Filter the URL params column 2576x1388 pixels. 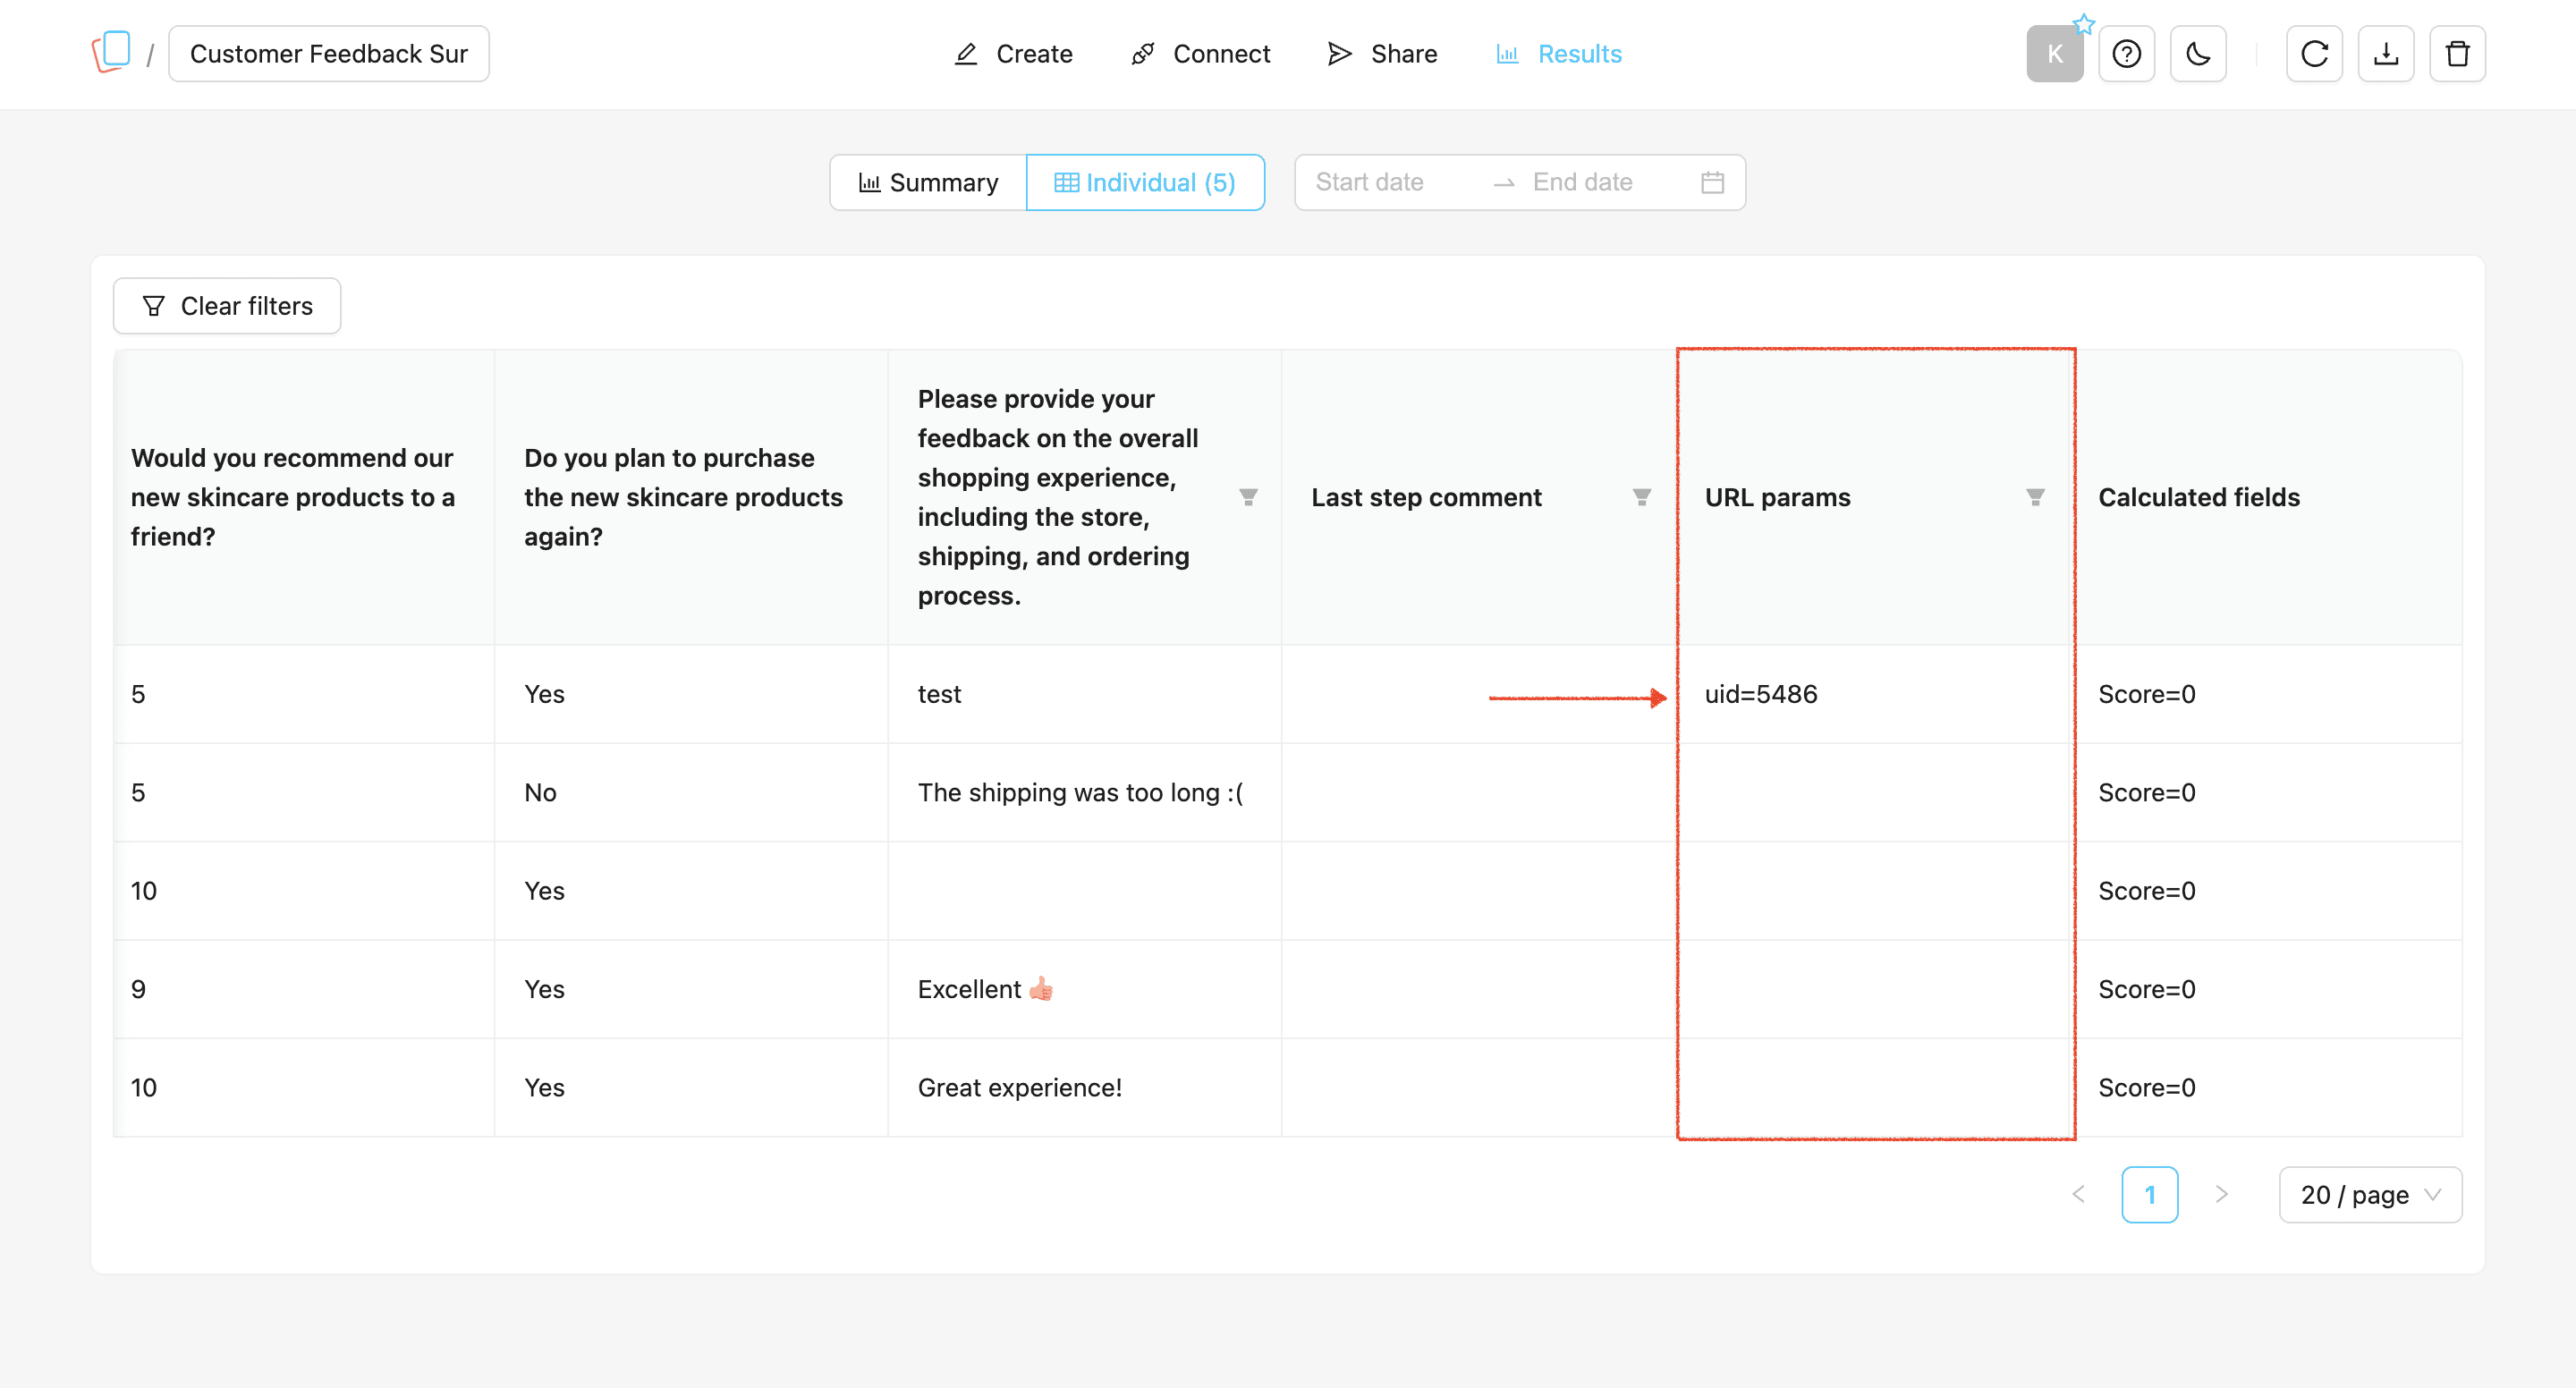2035,497
